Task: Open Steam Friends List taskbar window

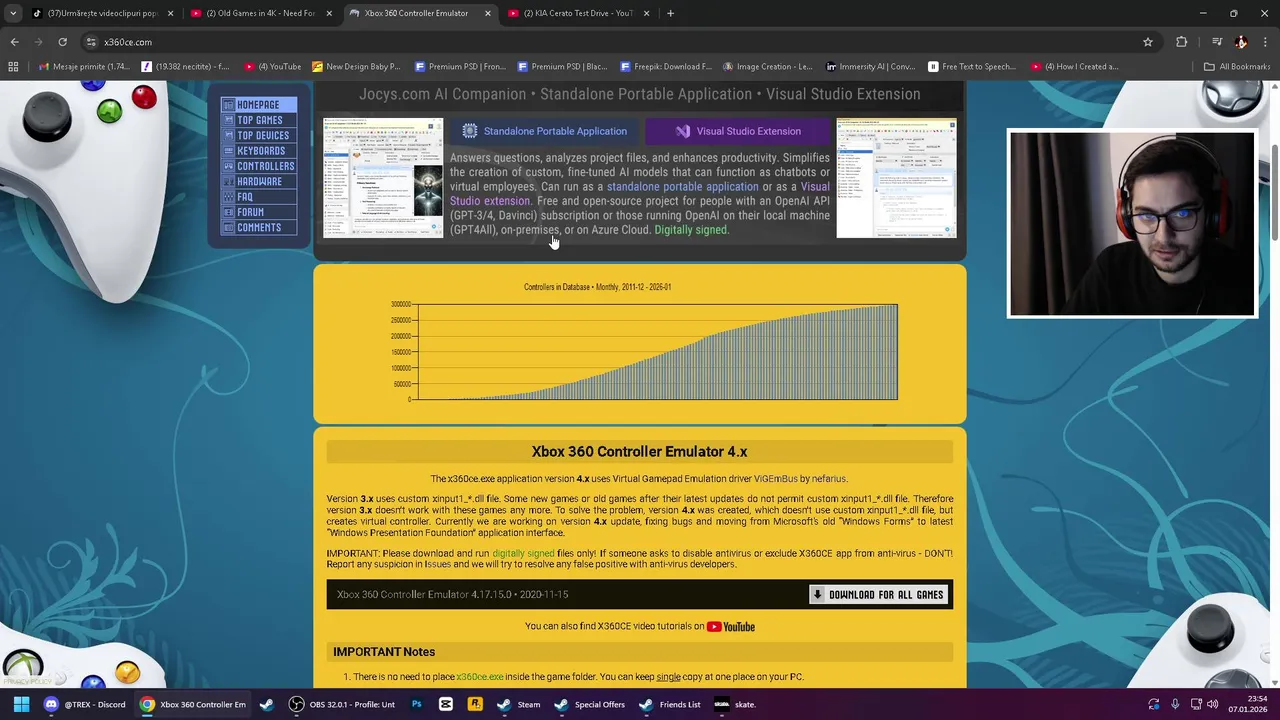Action: pyautogui.click(x=669, y=704)
